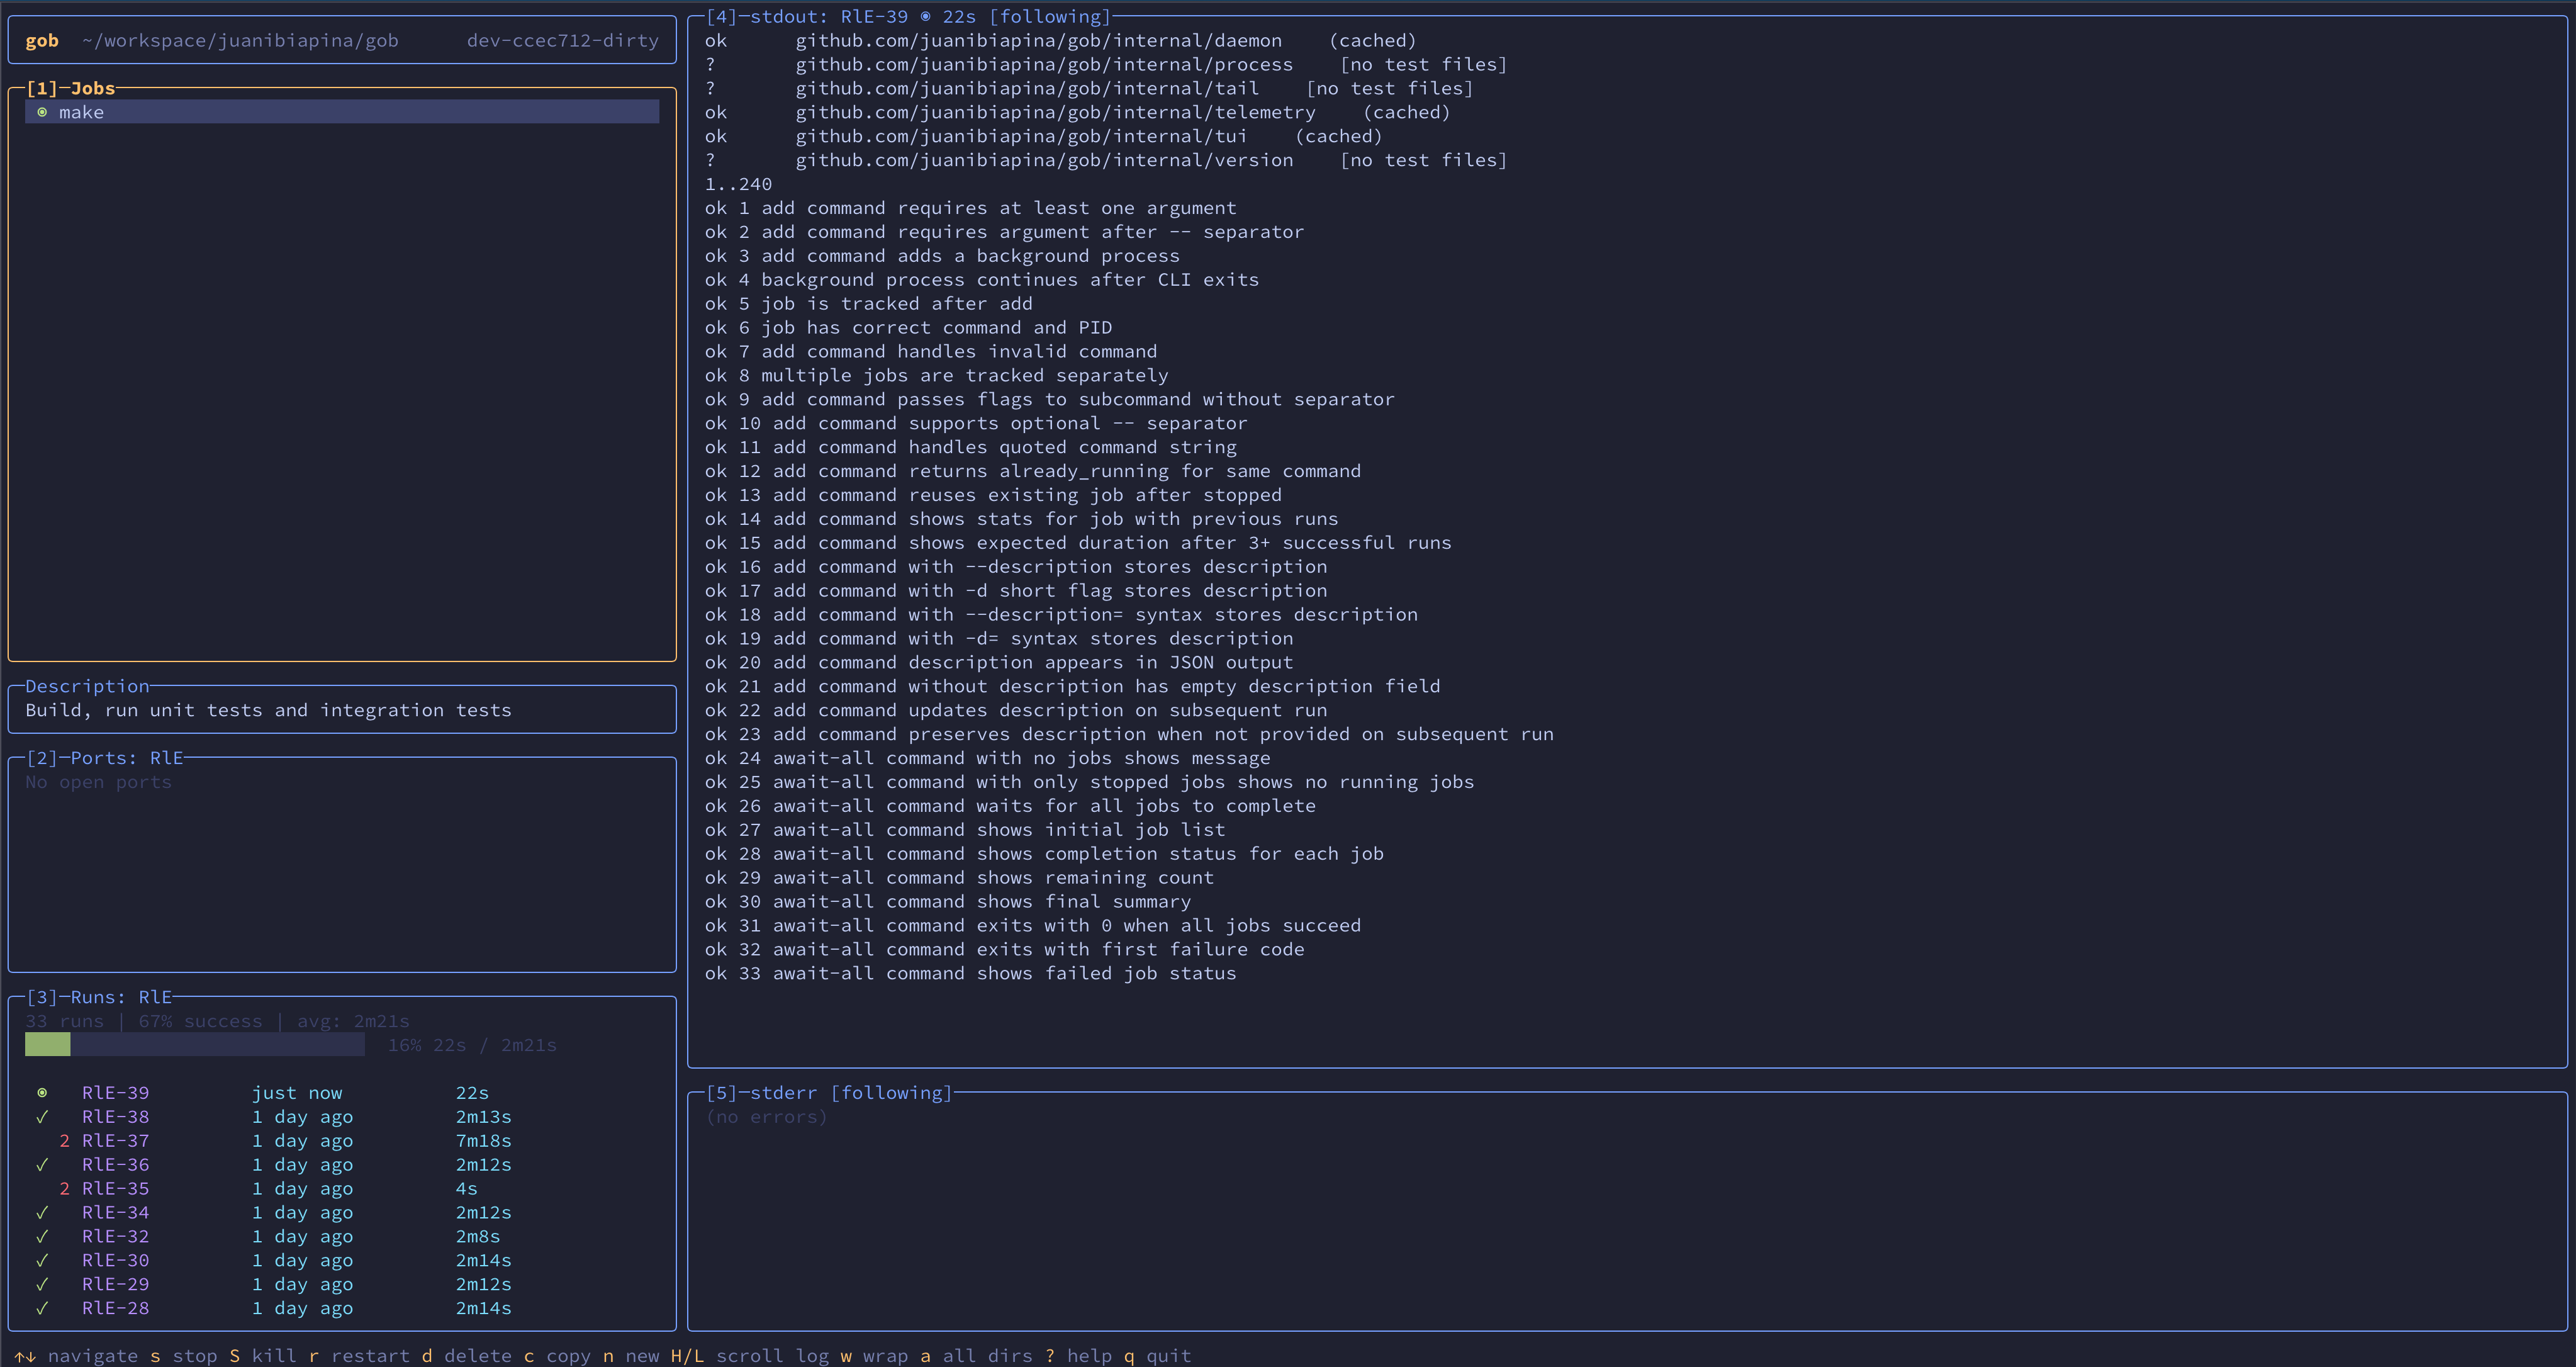Click the running indicator beside the make job
The height and width of the screenshot is (1367, 2576).
pos(42,112)
